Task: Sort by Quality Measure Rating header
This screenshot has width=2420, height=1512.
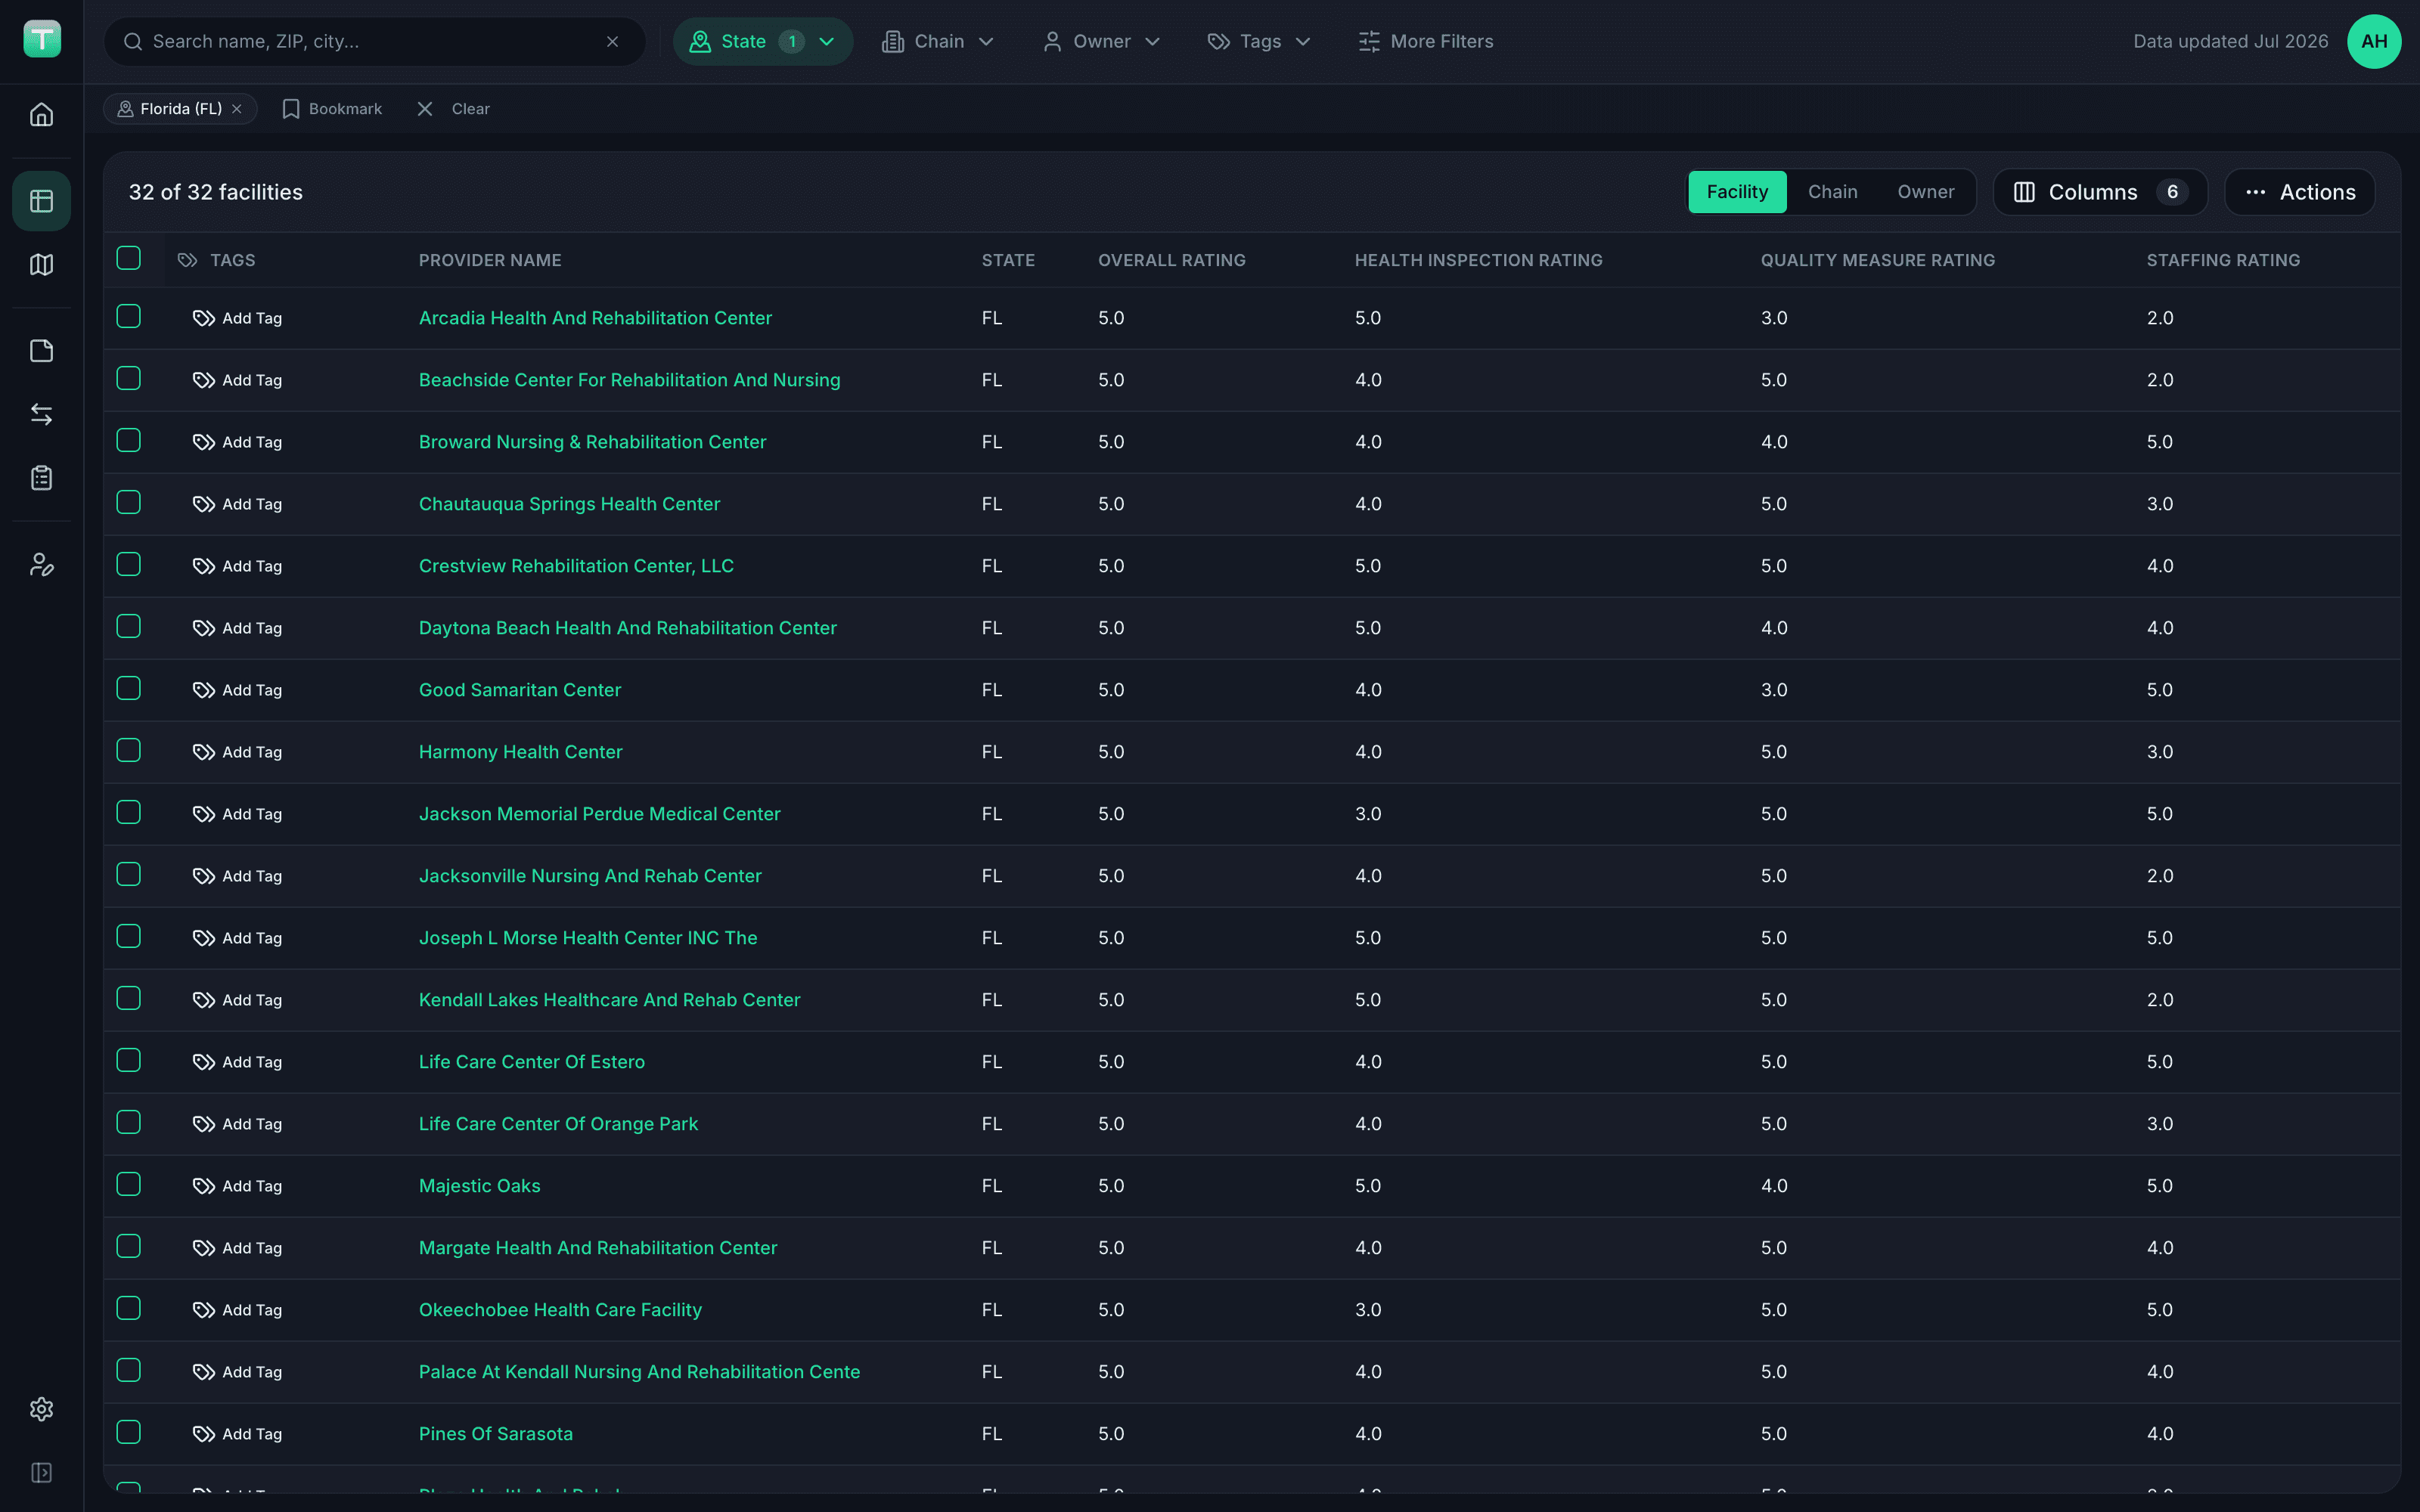Action: point(1877,260)
